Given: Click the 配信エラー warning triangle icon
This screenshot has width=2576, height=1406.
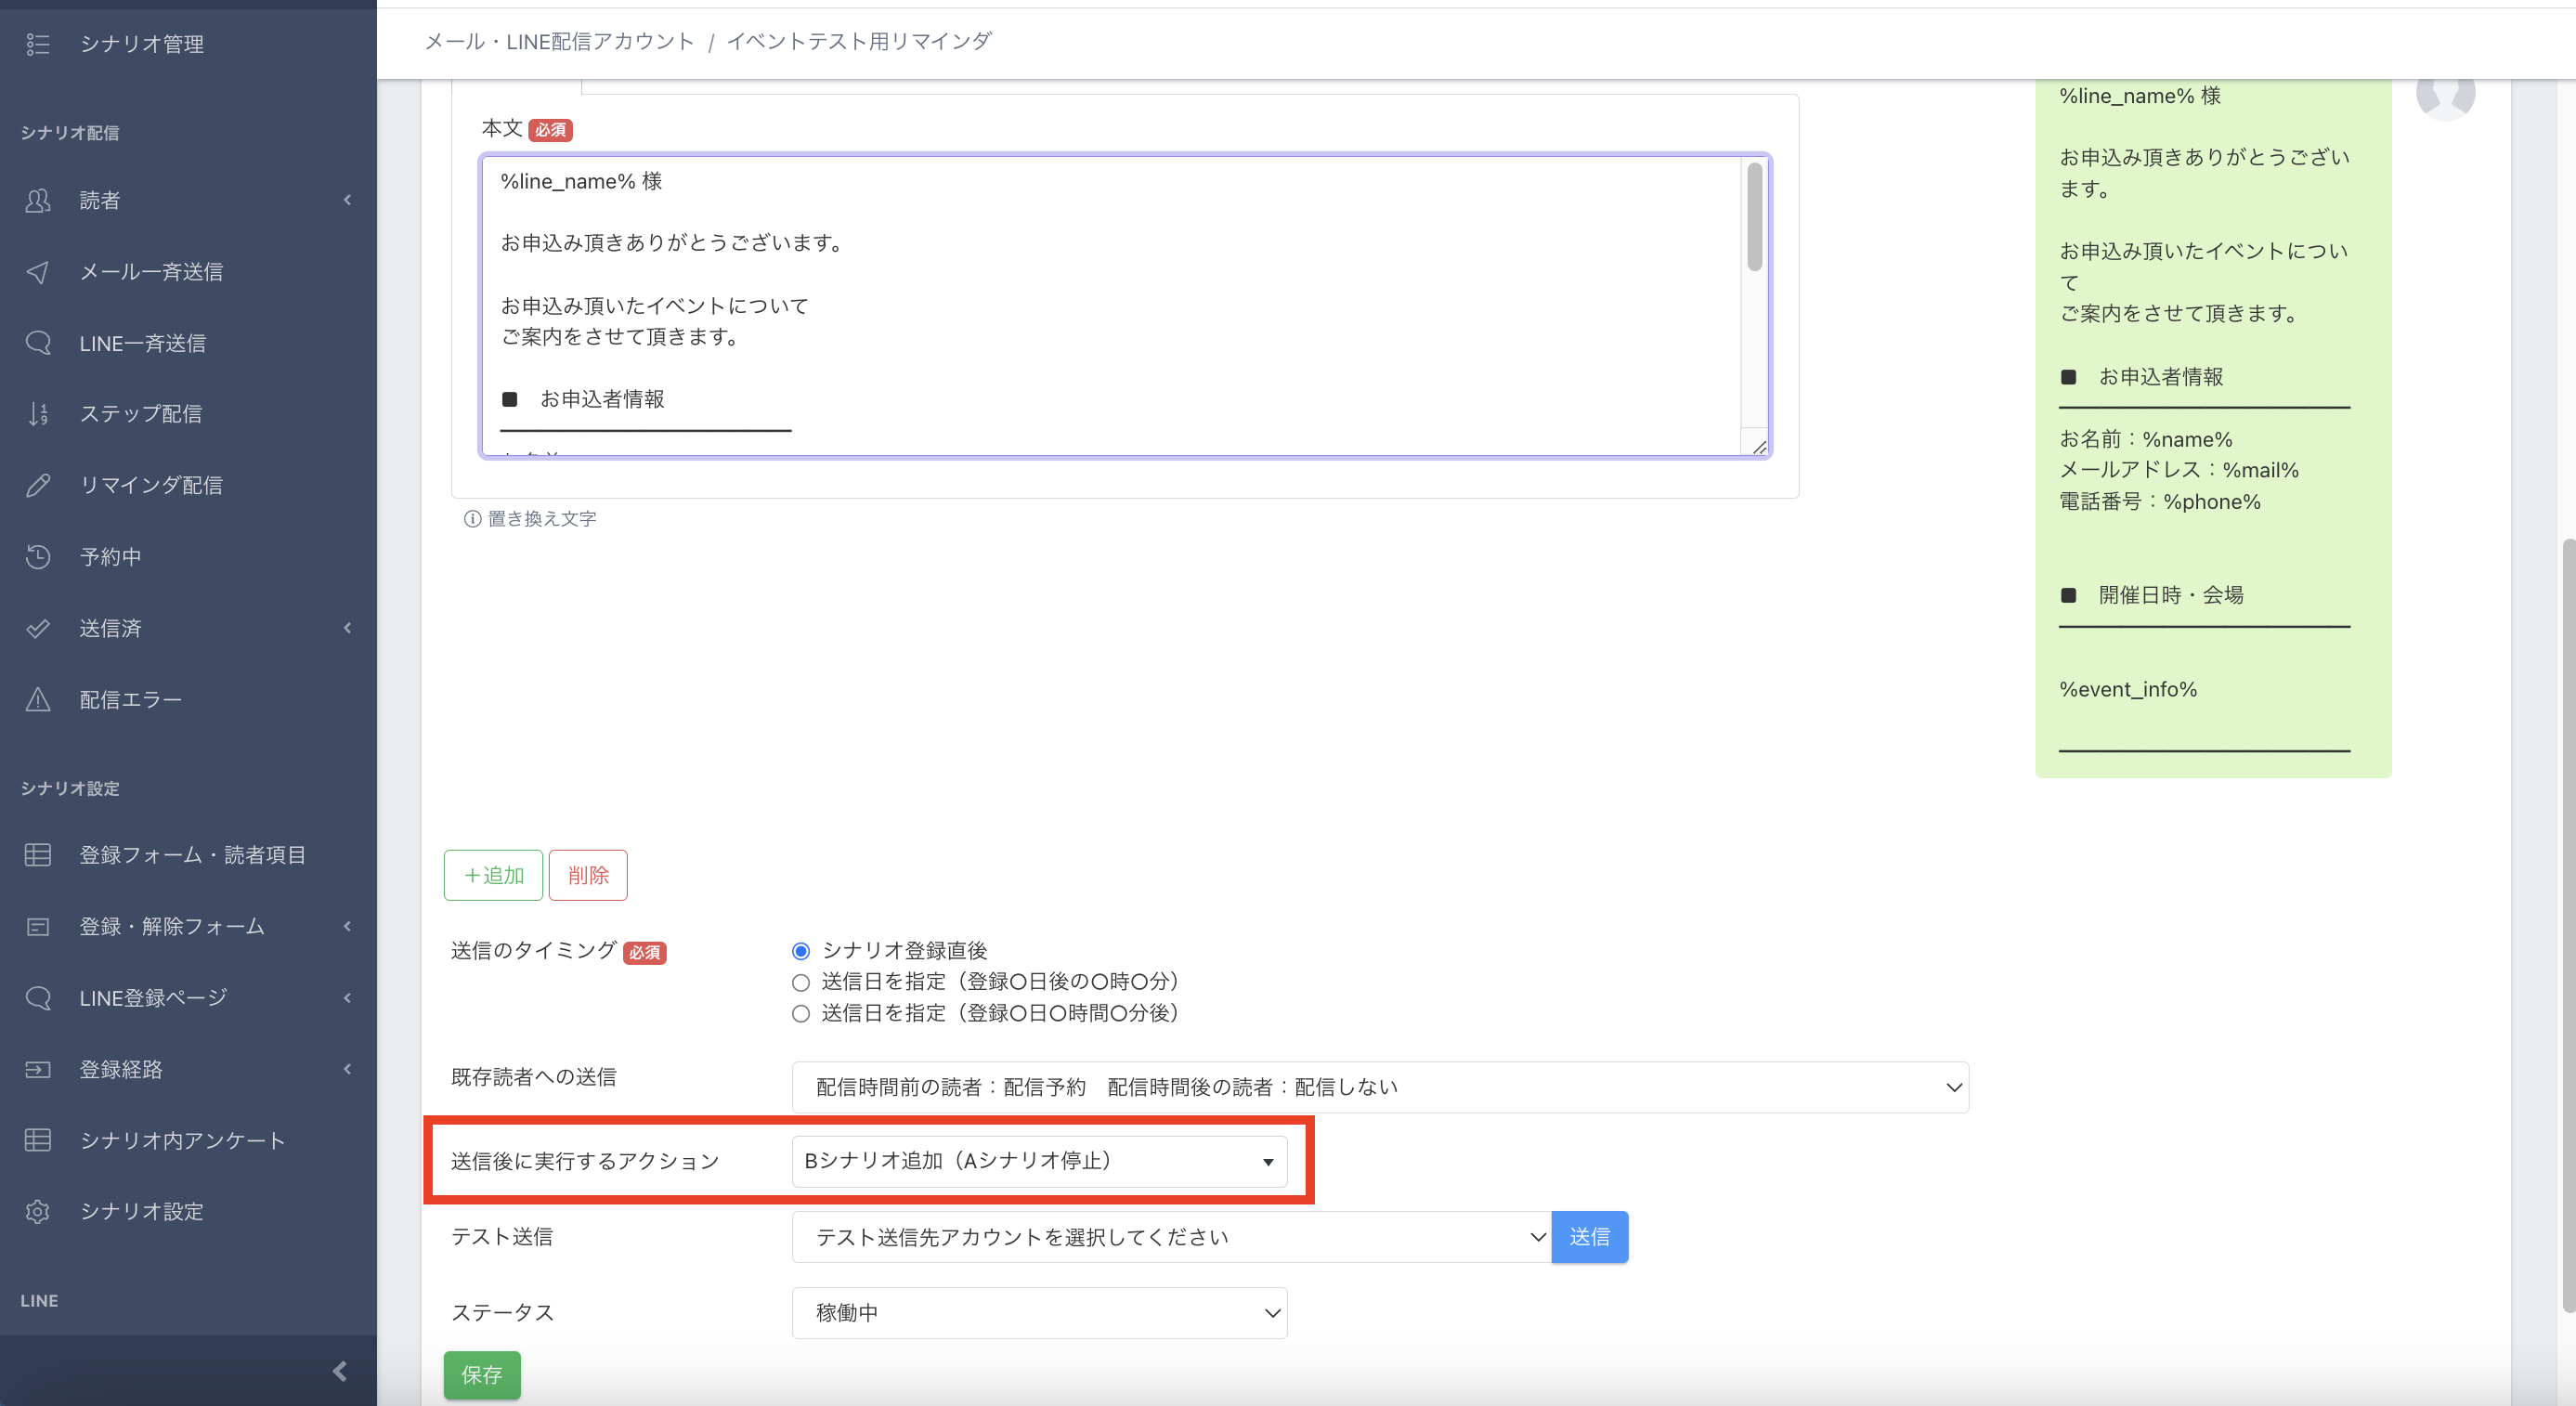Looking at the screenshot, I should [38, 700].
